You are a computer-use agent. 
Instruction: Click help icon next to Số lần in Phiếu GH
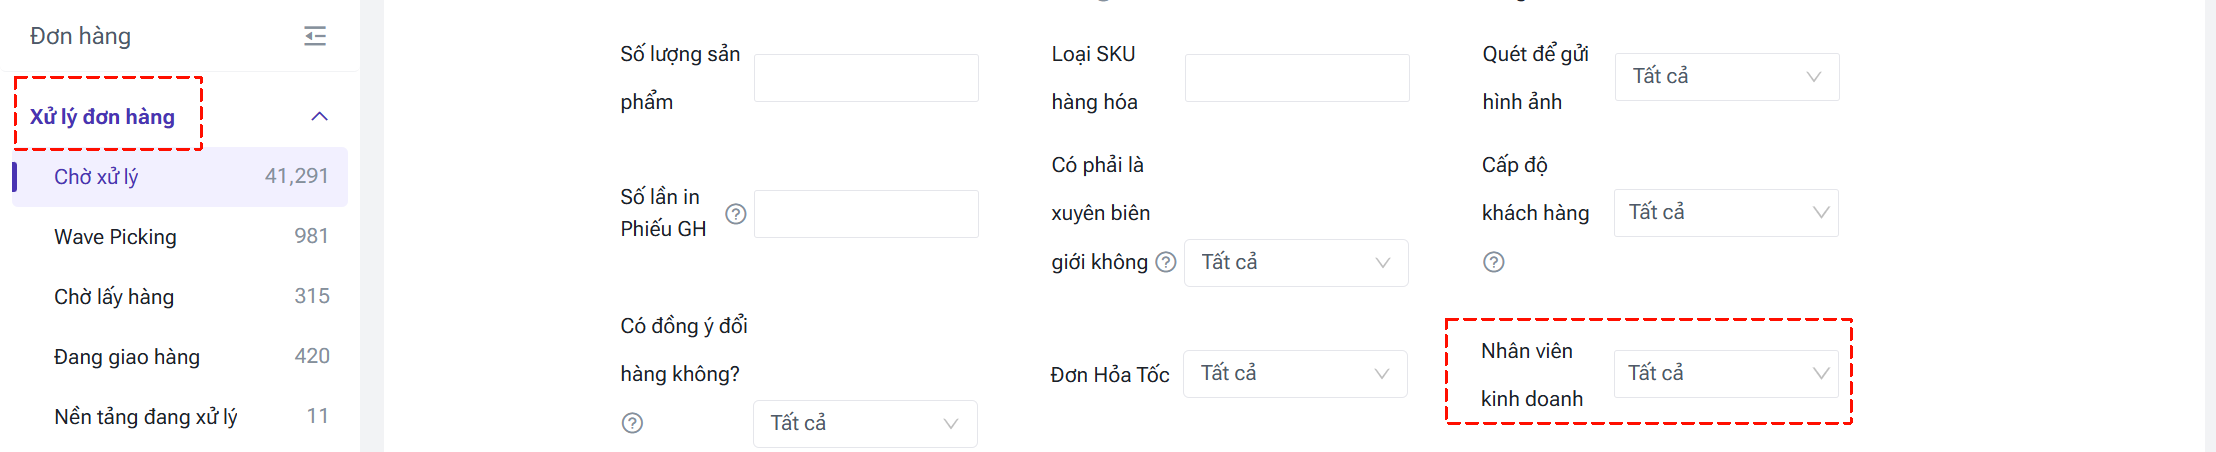point(736,214)
